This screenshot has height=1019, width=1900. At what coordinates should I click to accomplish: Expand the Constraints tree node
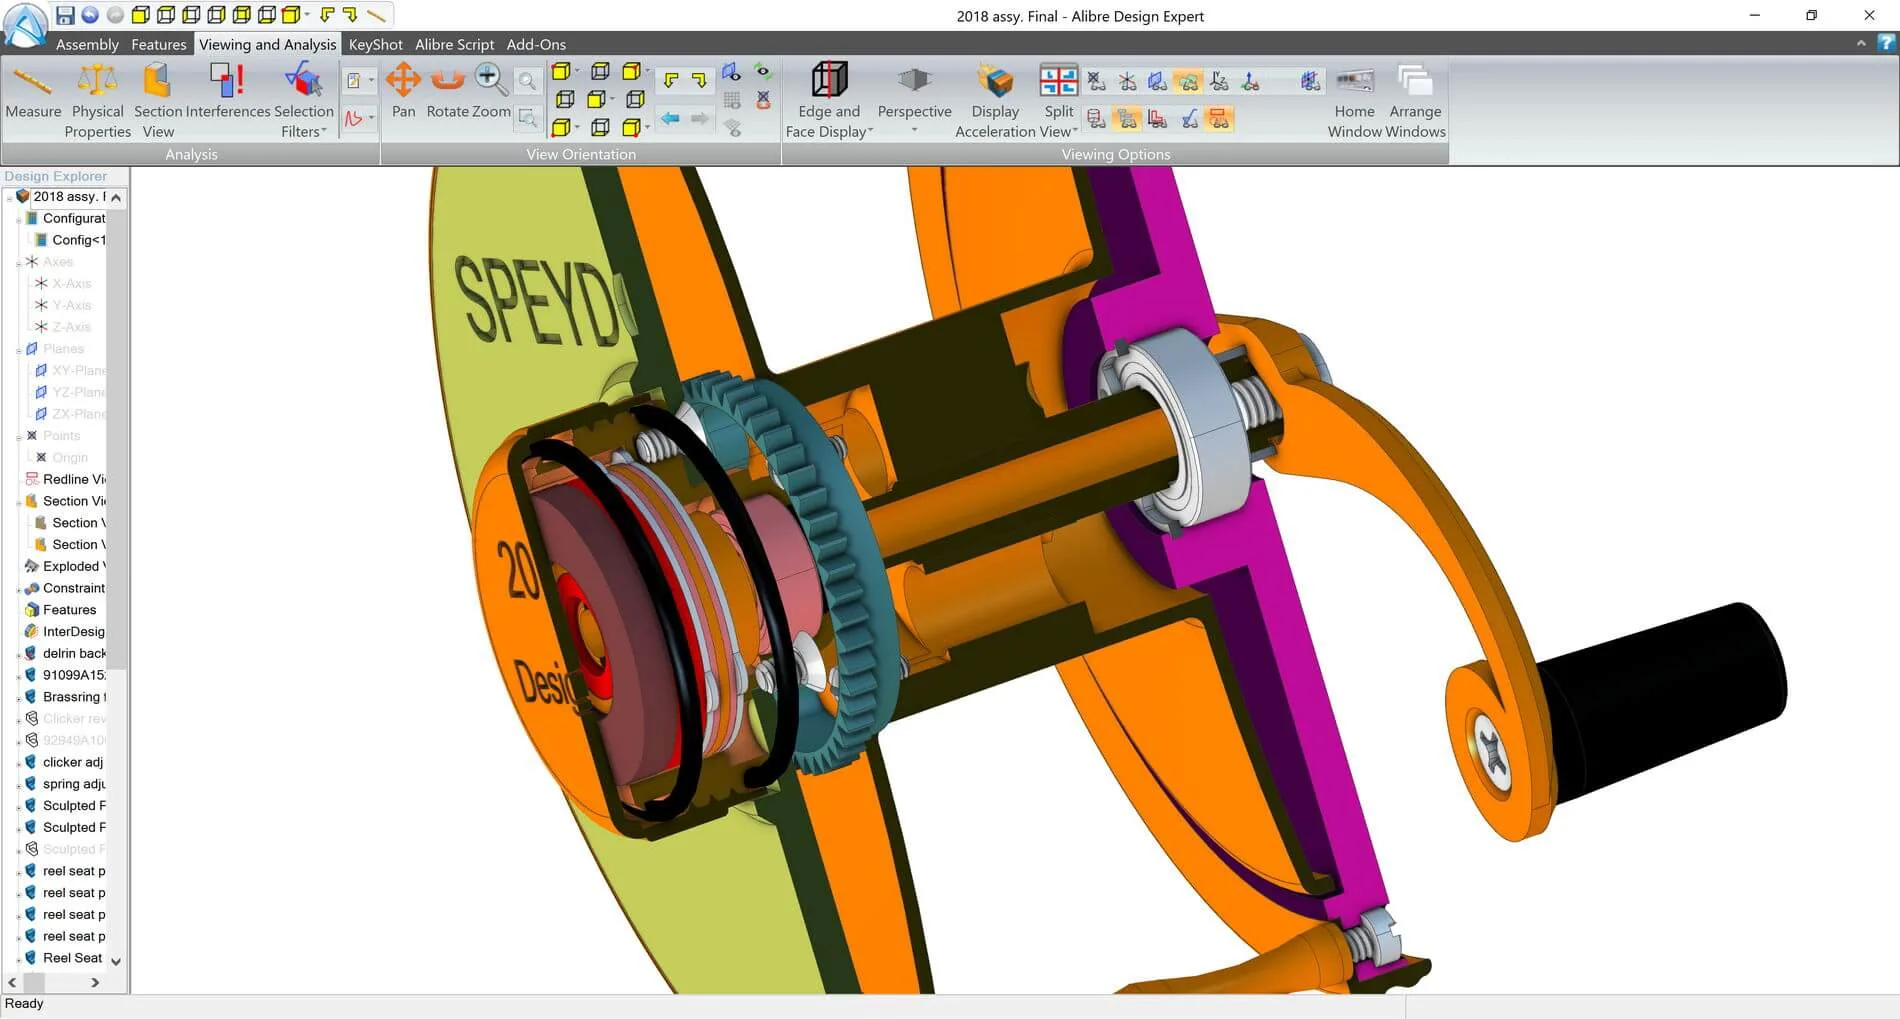(x=19, y=589)
